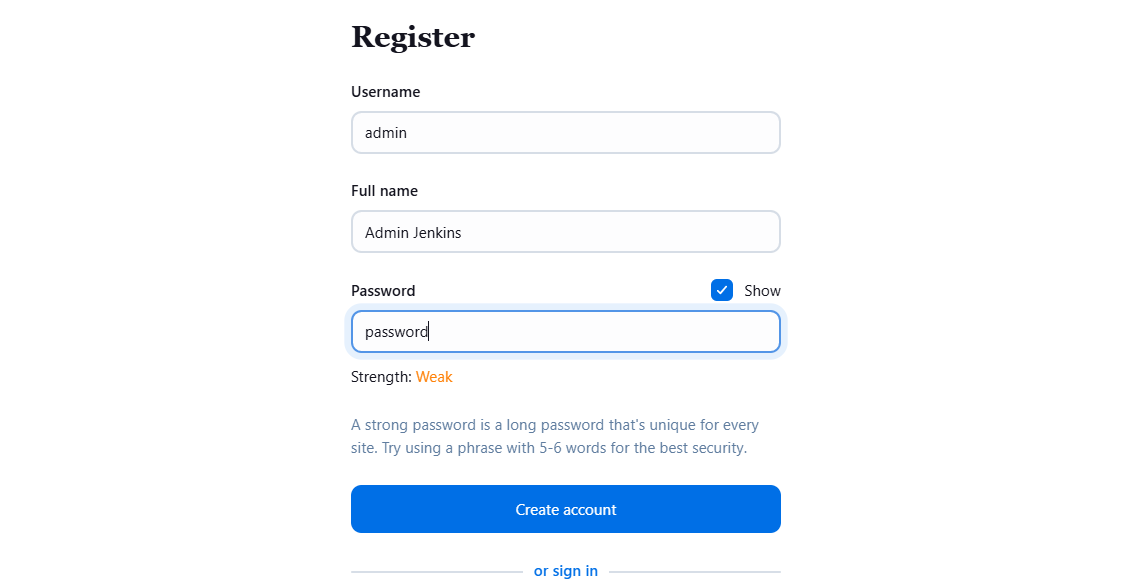Screen dimensions: 1130x582
Task: Click the Register page heading
Action: 413,37
